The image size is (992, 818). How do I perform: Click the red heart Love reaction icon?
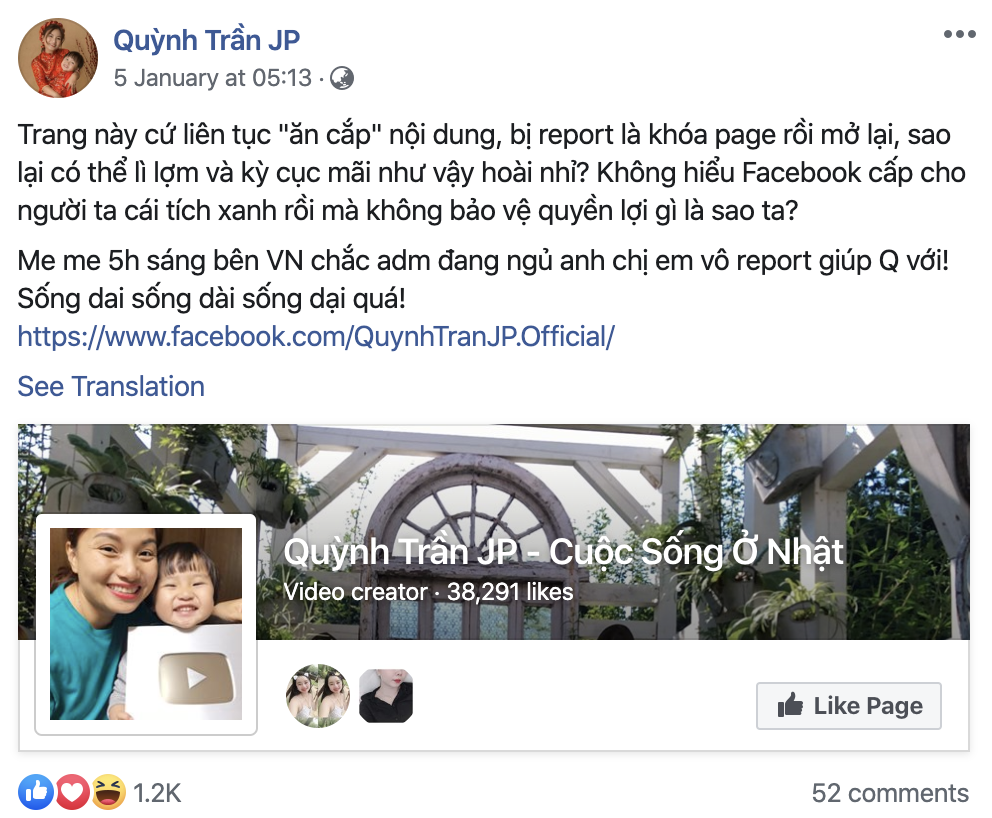pos(72,792)
